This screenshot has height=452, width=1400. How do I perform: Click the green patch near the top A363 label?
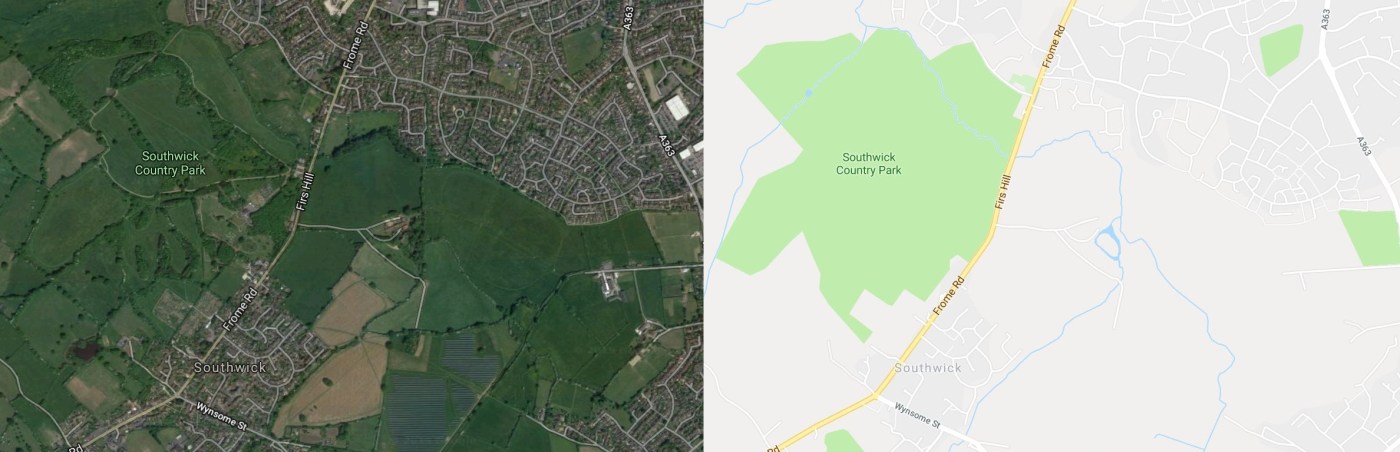coord(1281,49)
